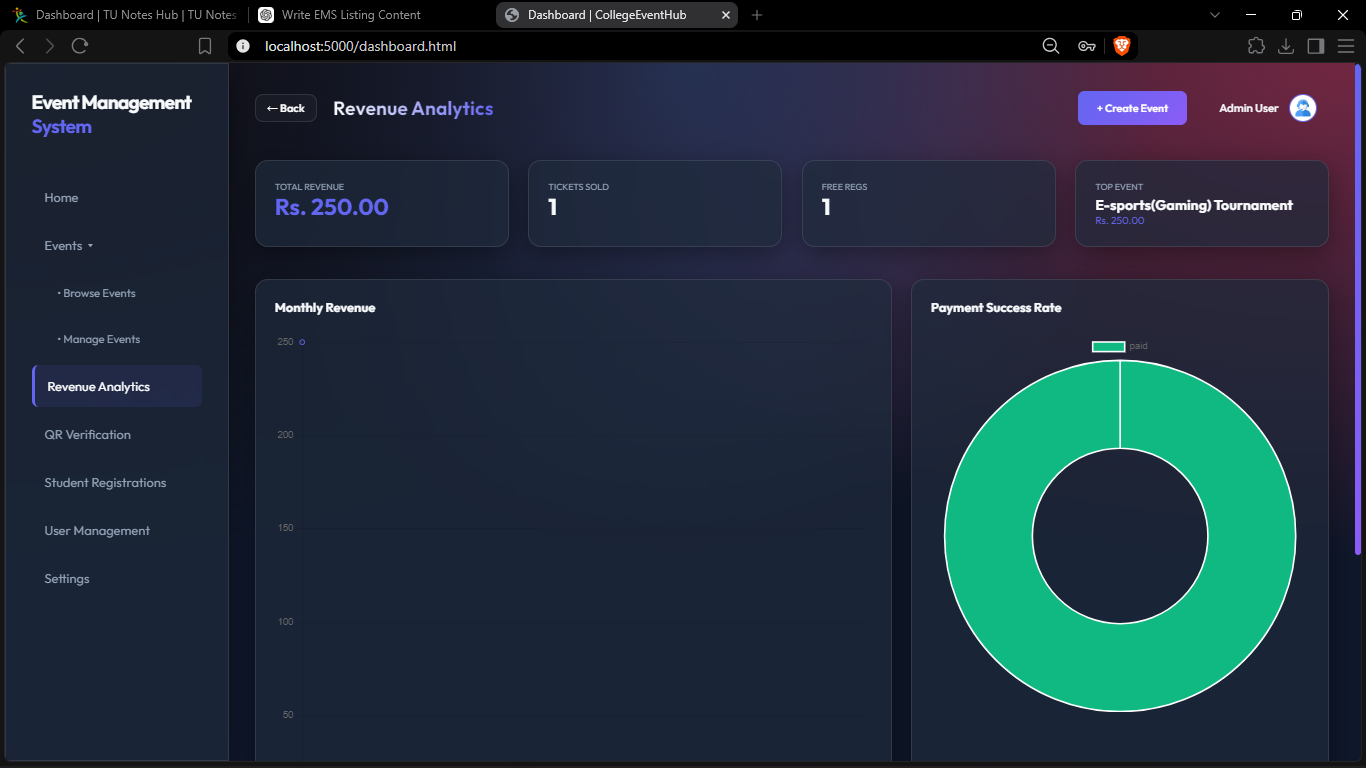Click the Monthly Revenue chart data point

tap(302, 342)
